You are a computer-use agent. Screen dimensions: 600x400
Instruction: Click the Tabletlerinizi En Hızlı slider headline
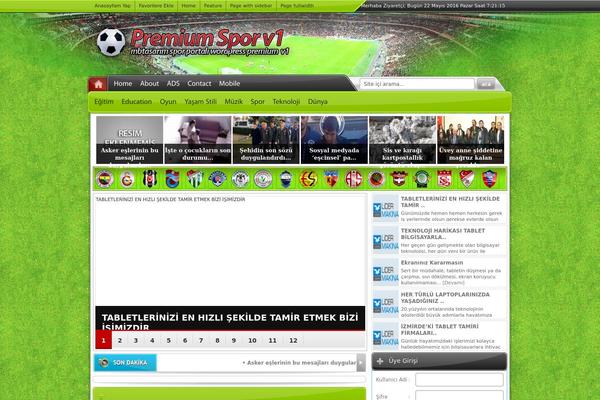point(230,322)
